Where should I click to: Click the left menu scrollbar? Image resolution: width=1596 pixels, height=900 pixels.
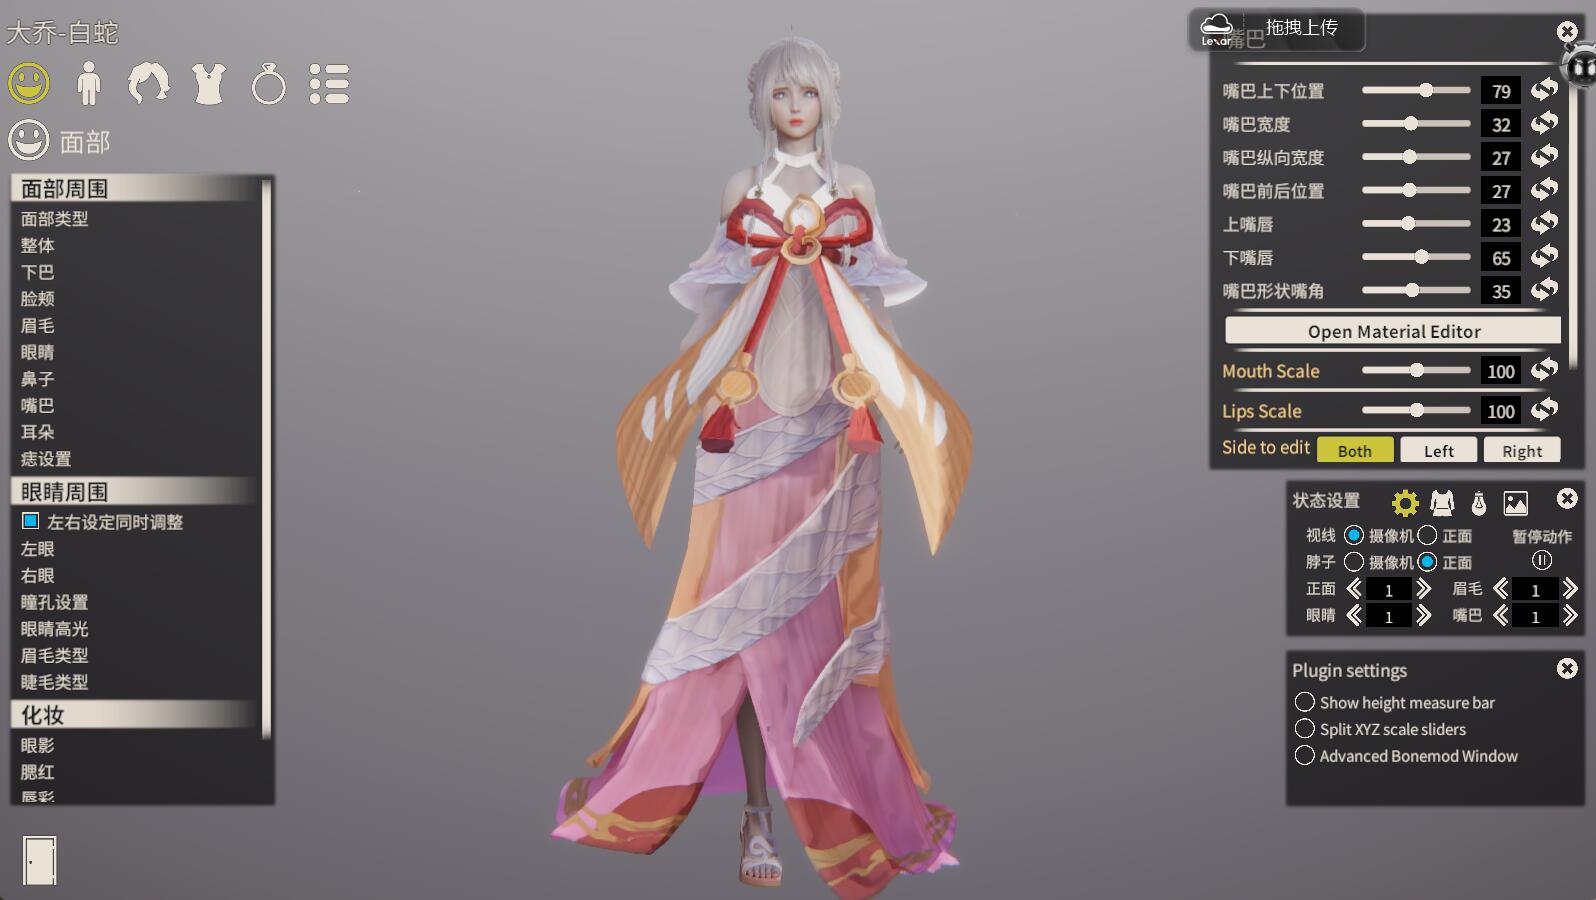pyautogui.click(x=266, y=458)
